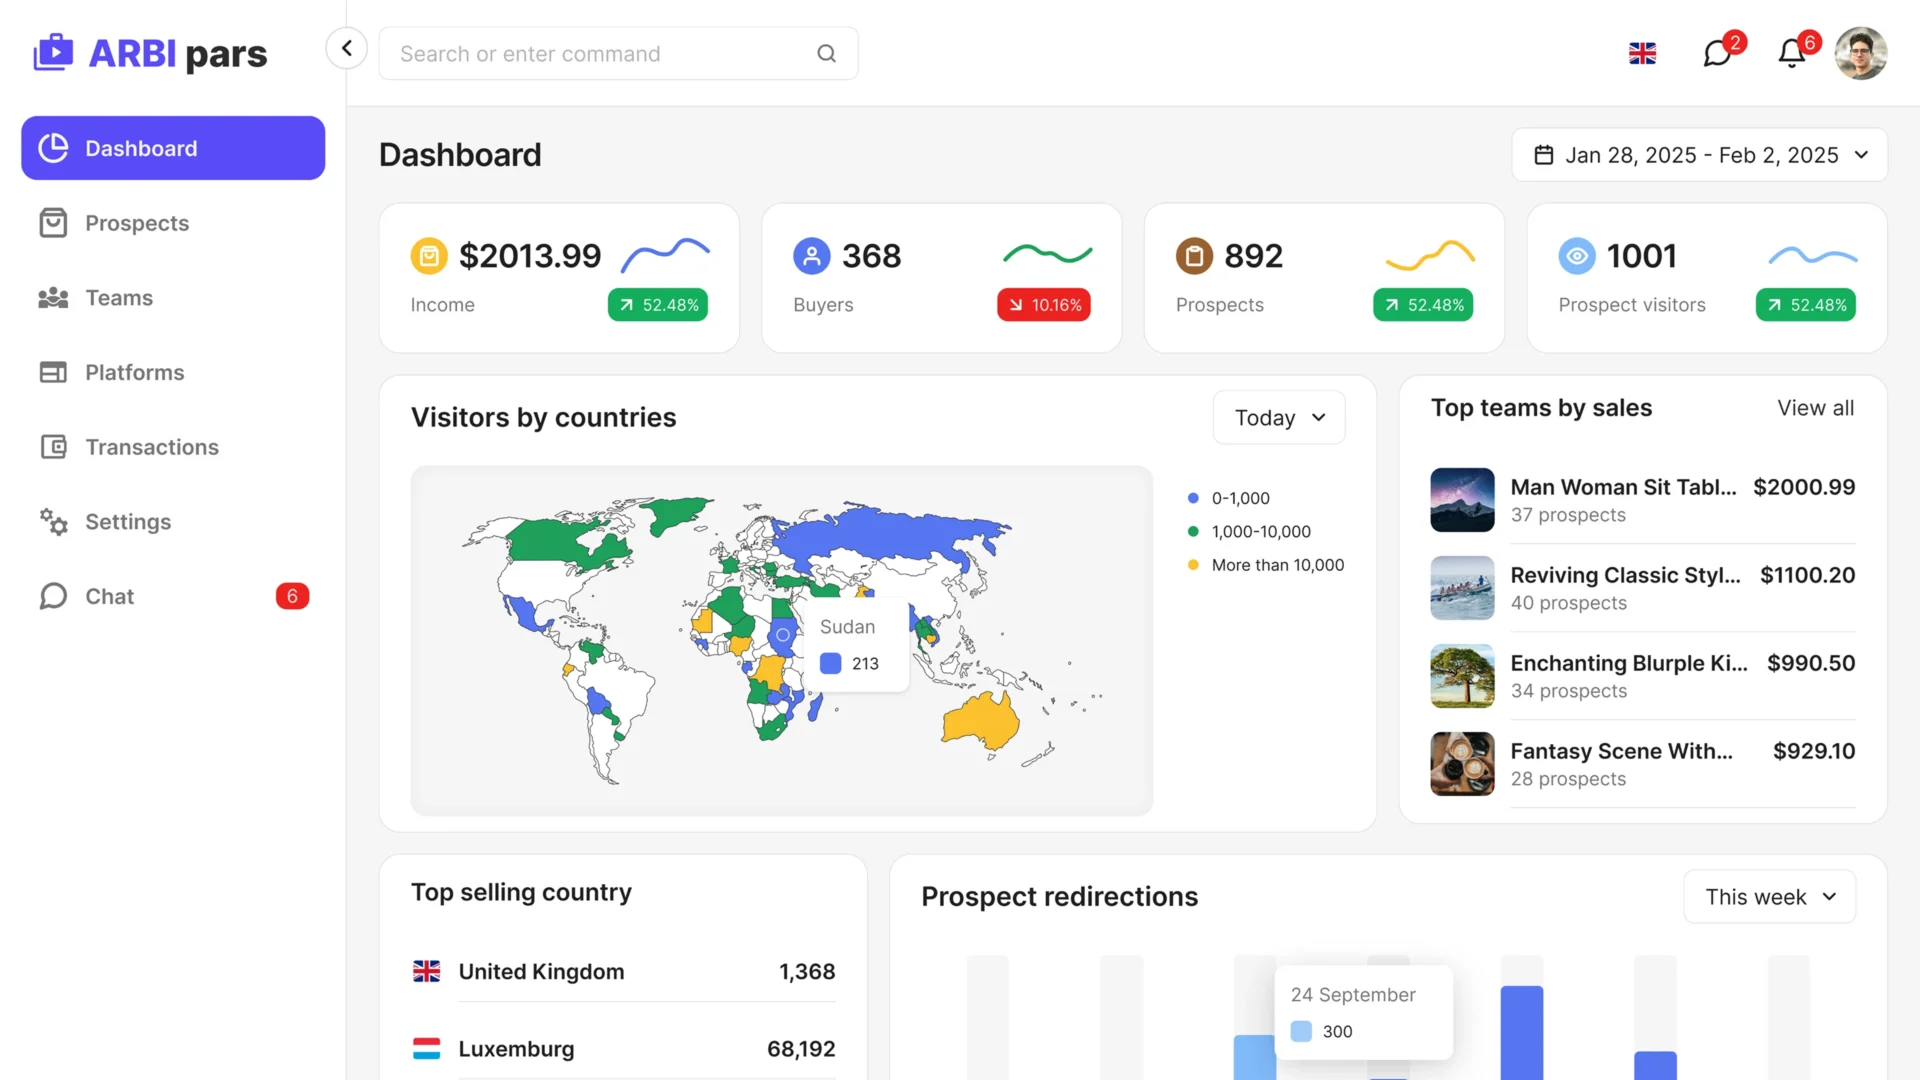Open Chat menu item
The image size is (1920, 1080).
[173, 596]
